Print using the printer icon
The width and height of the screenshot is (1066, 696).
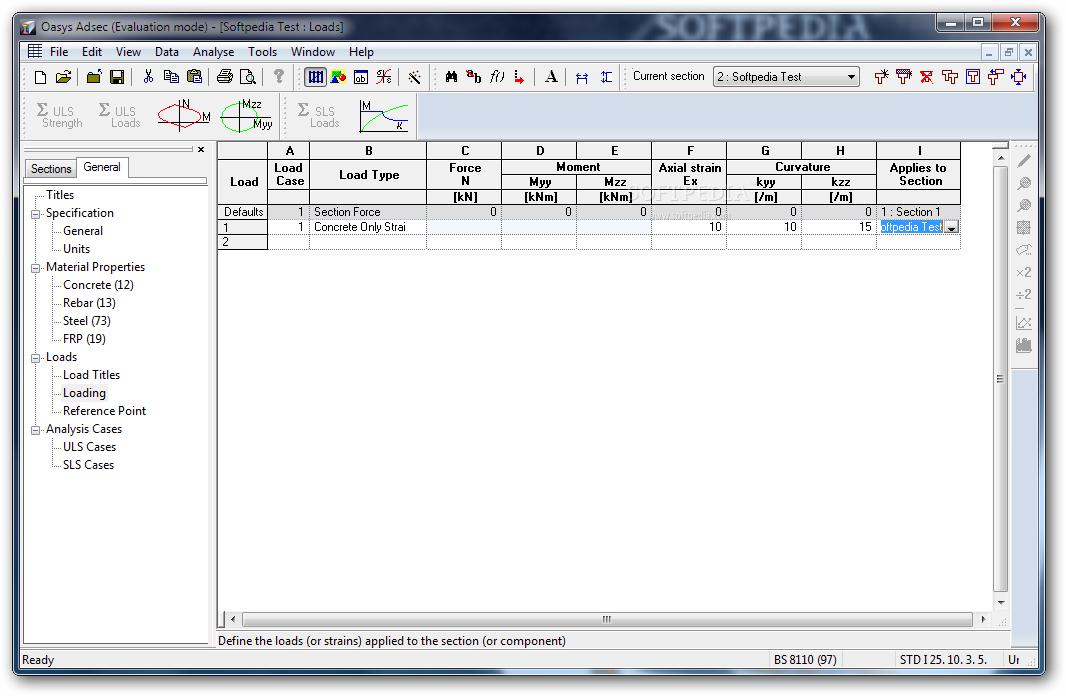point(224,77)
